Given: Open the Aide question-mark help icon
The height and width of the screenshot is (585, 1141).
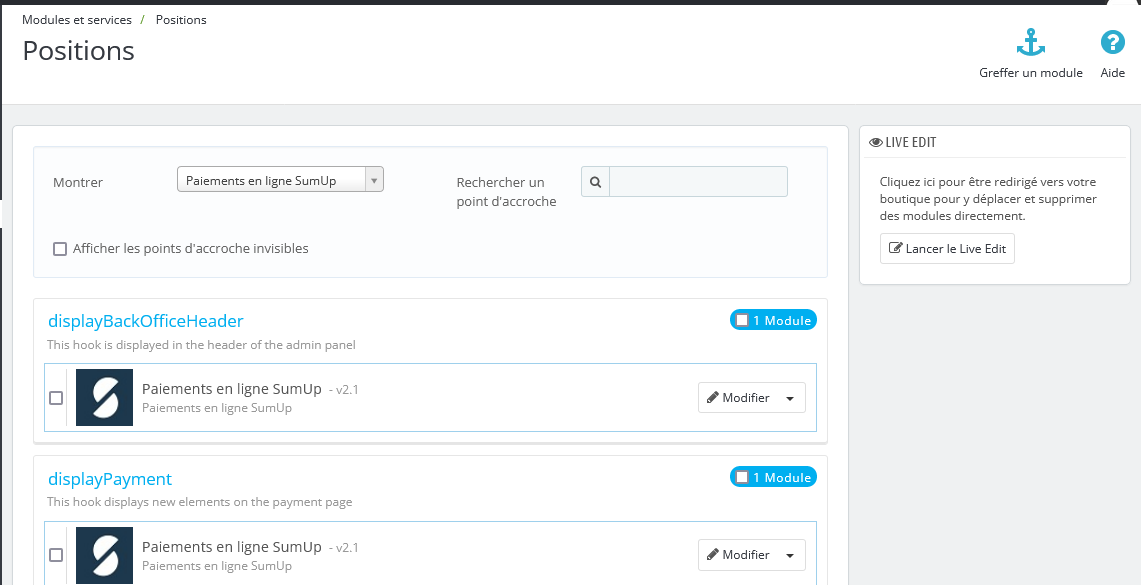Looking at the screenshot, I should (1113, 42).
